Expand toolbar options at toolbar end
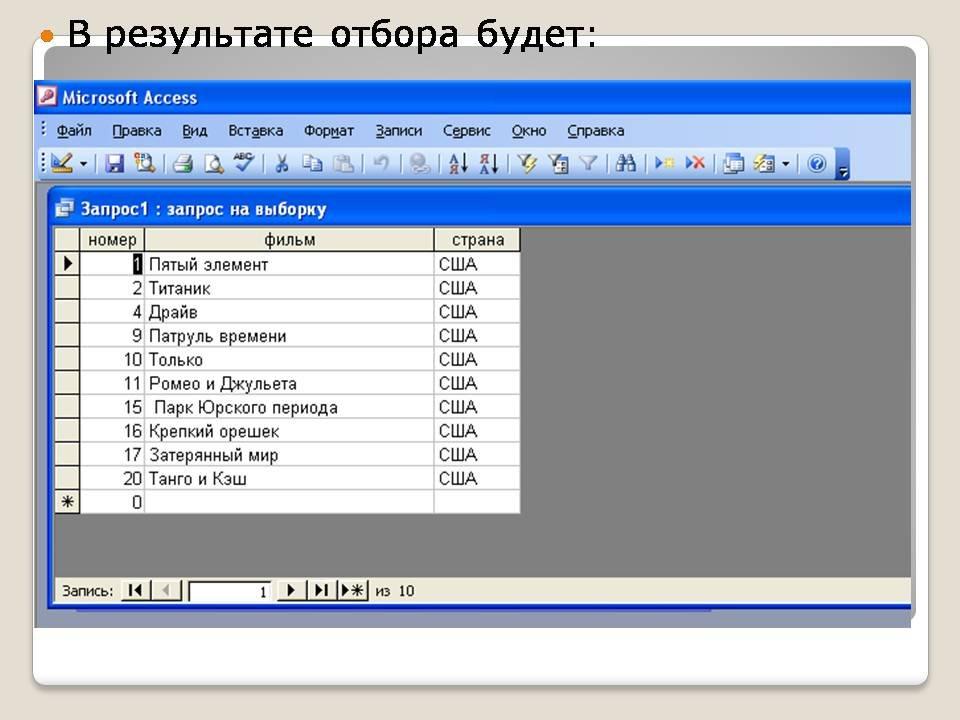 (x=842, y=166)
